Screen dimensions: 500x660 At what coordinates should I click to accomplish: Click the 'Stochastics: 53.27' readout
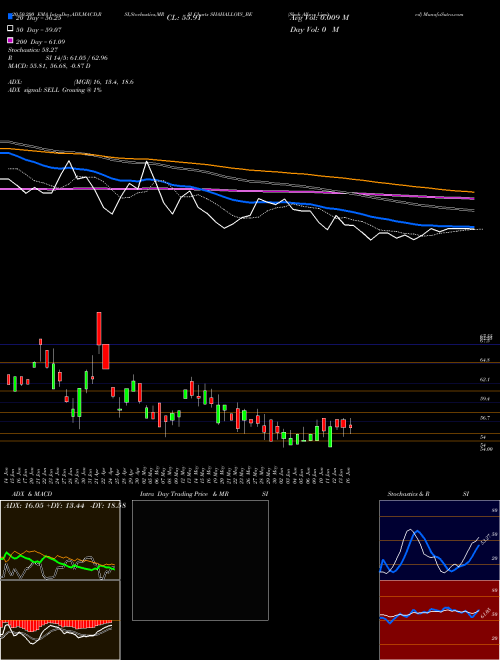pos(32,50)
